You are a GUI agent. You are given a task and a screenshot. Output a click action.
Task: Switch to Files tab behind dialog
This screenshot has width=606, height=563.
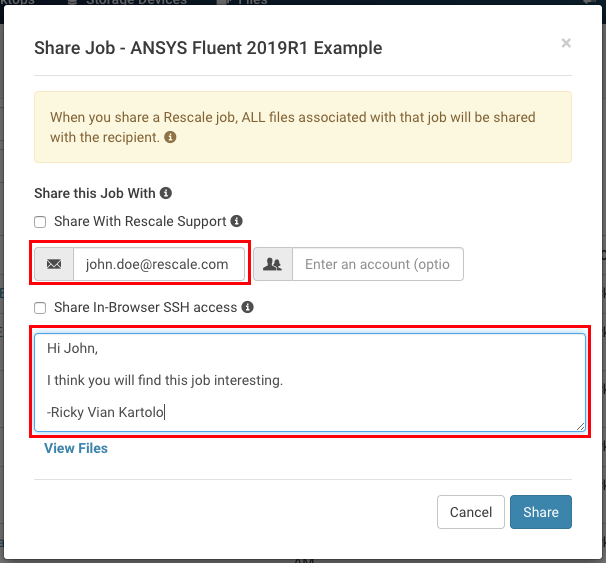(243, 2)
